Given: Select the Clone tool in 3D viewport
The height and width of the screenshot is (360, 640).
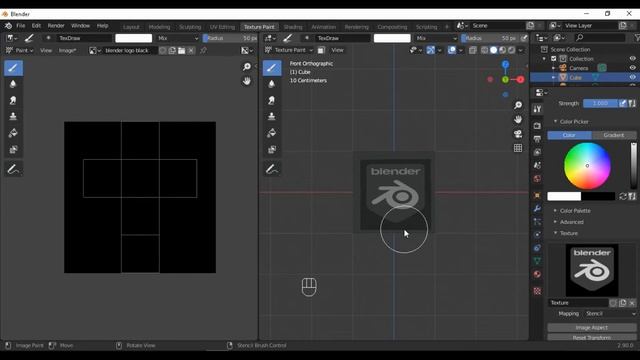Looking at the screenshot, I should [272, 117].
